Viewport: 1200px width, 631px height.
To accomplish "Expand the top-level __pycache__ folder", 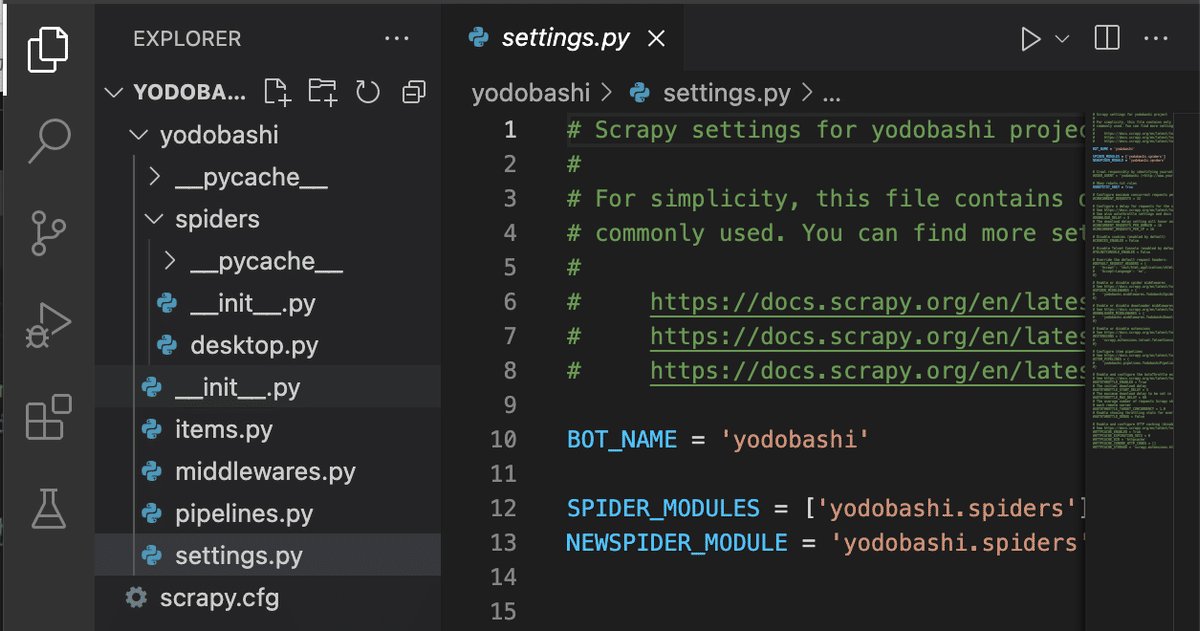I will click(x=154, y=177).
